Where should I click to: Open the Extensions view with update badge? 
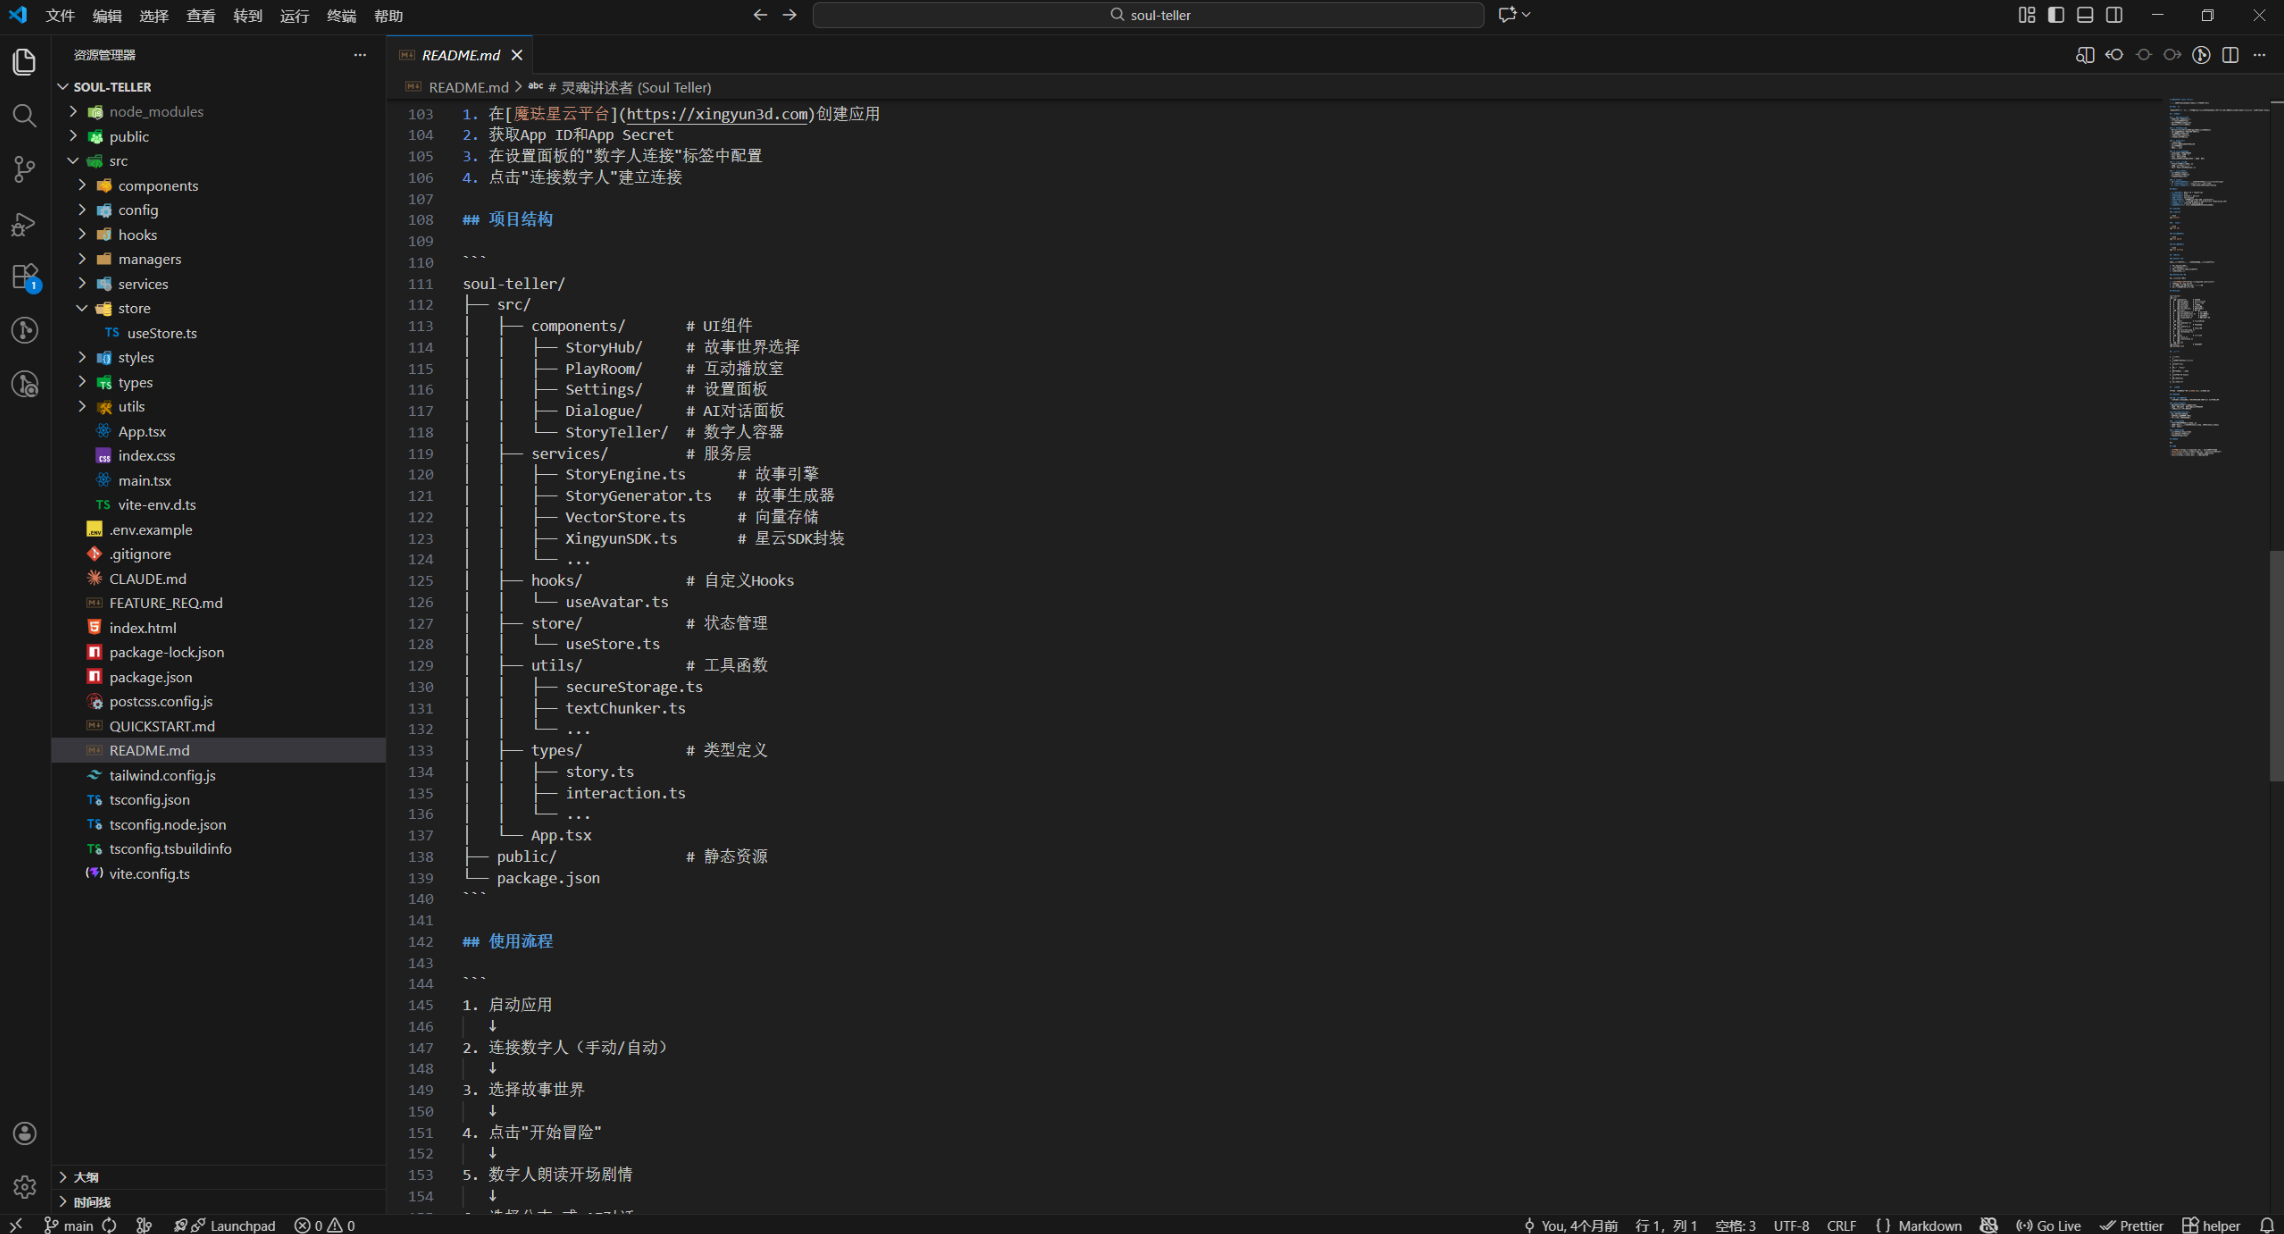[x=24, y=277]
